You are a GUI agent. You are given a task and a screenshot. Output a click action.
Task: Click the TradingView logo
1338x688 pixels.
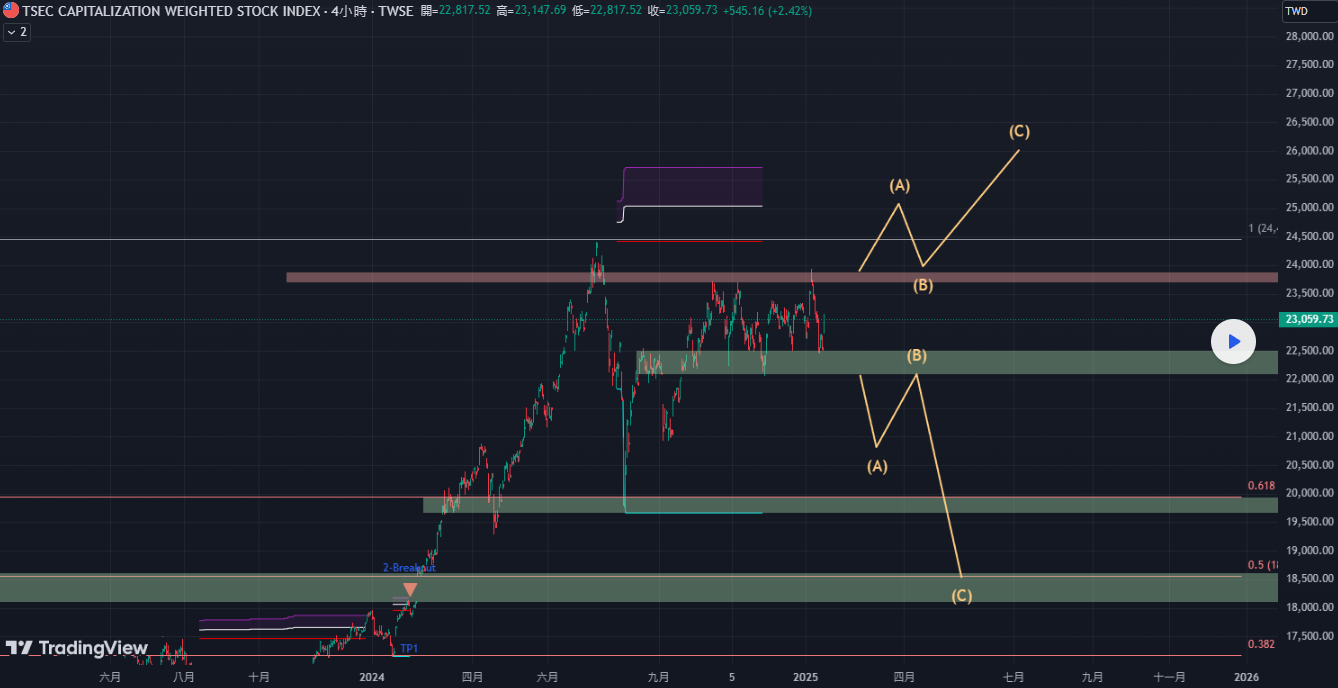point(76,648)
